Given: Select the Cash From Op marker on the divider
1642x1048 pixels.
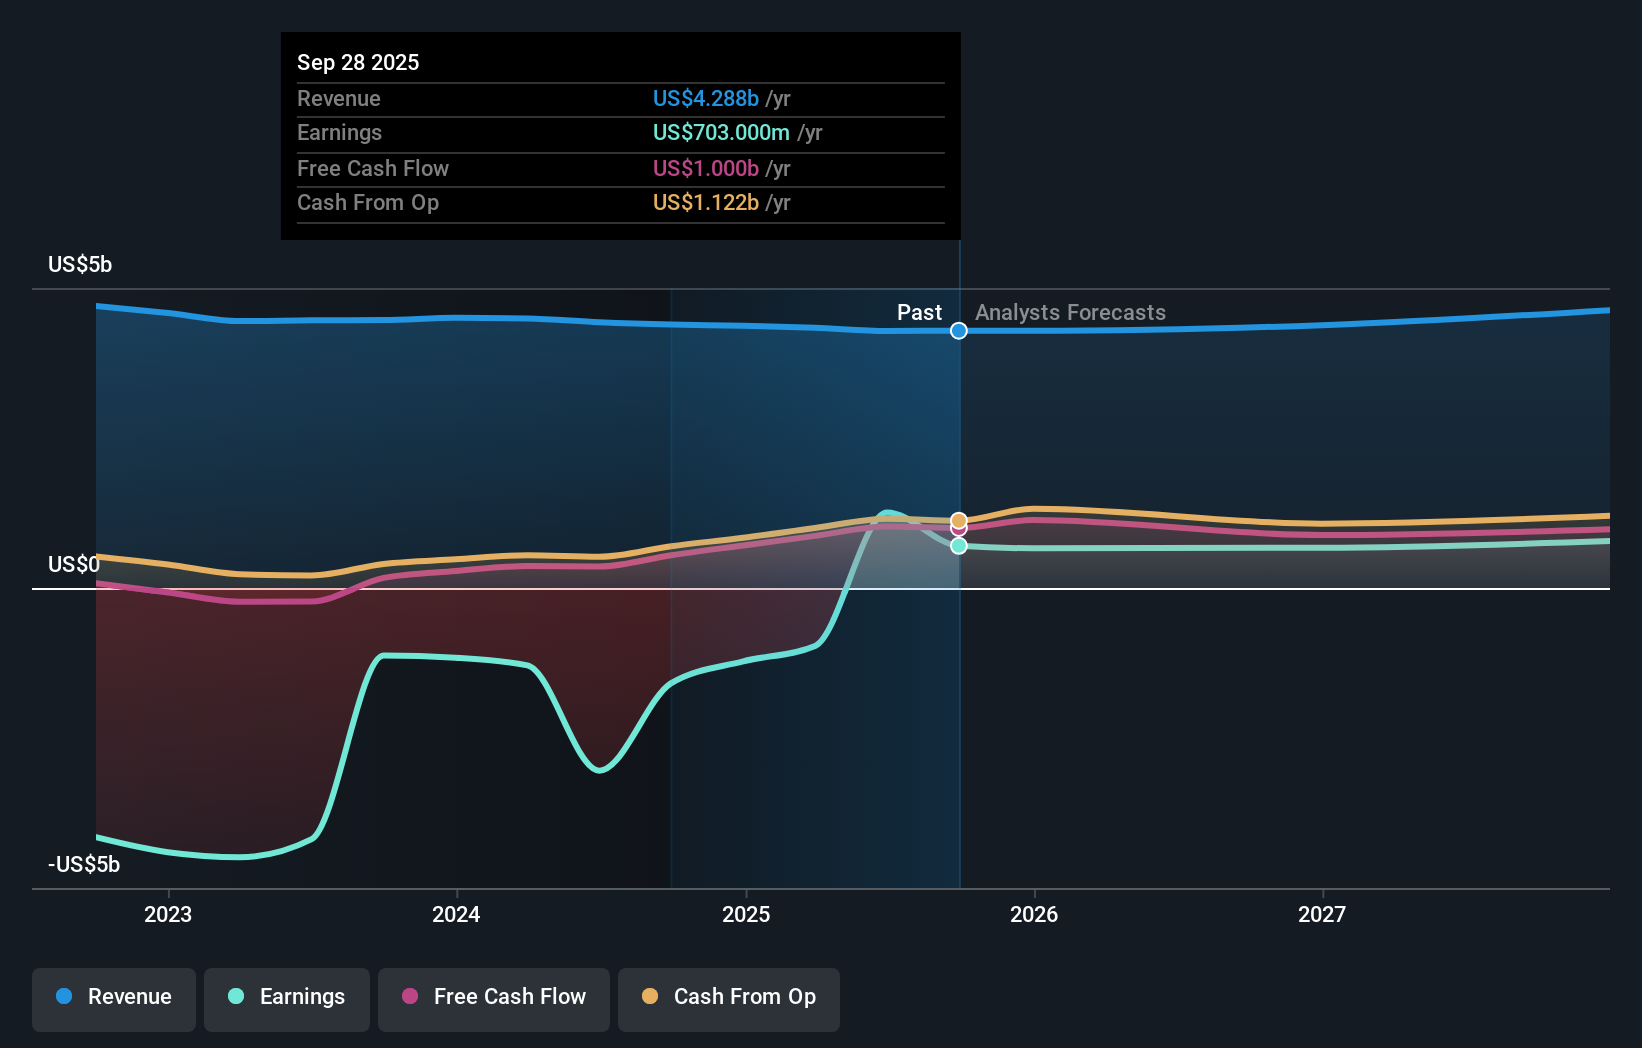Looking at the screenshot, I should click(x=958, y=521).
